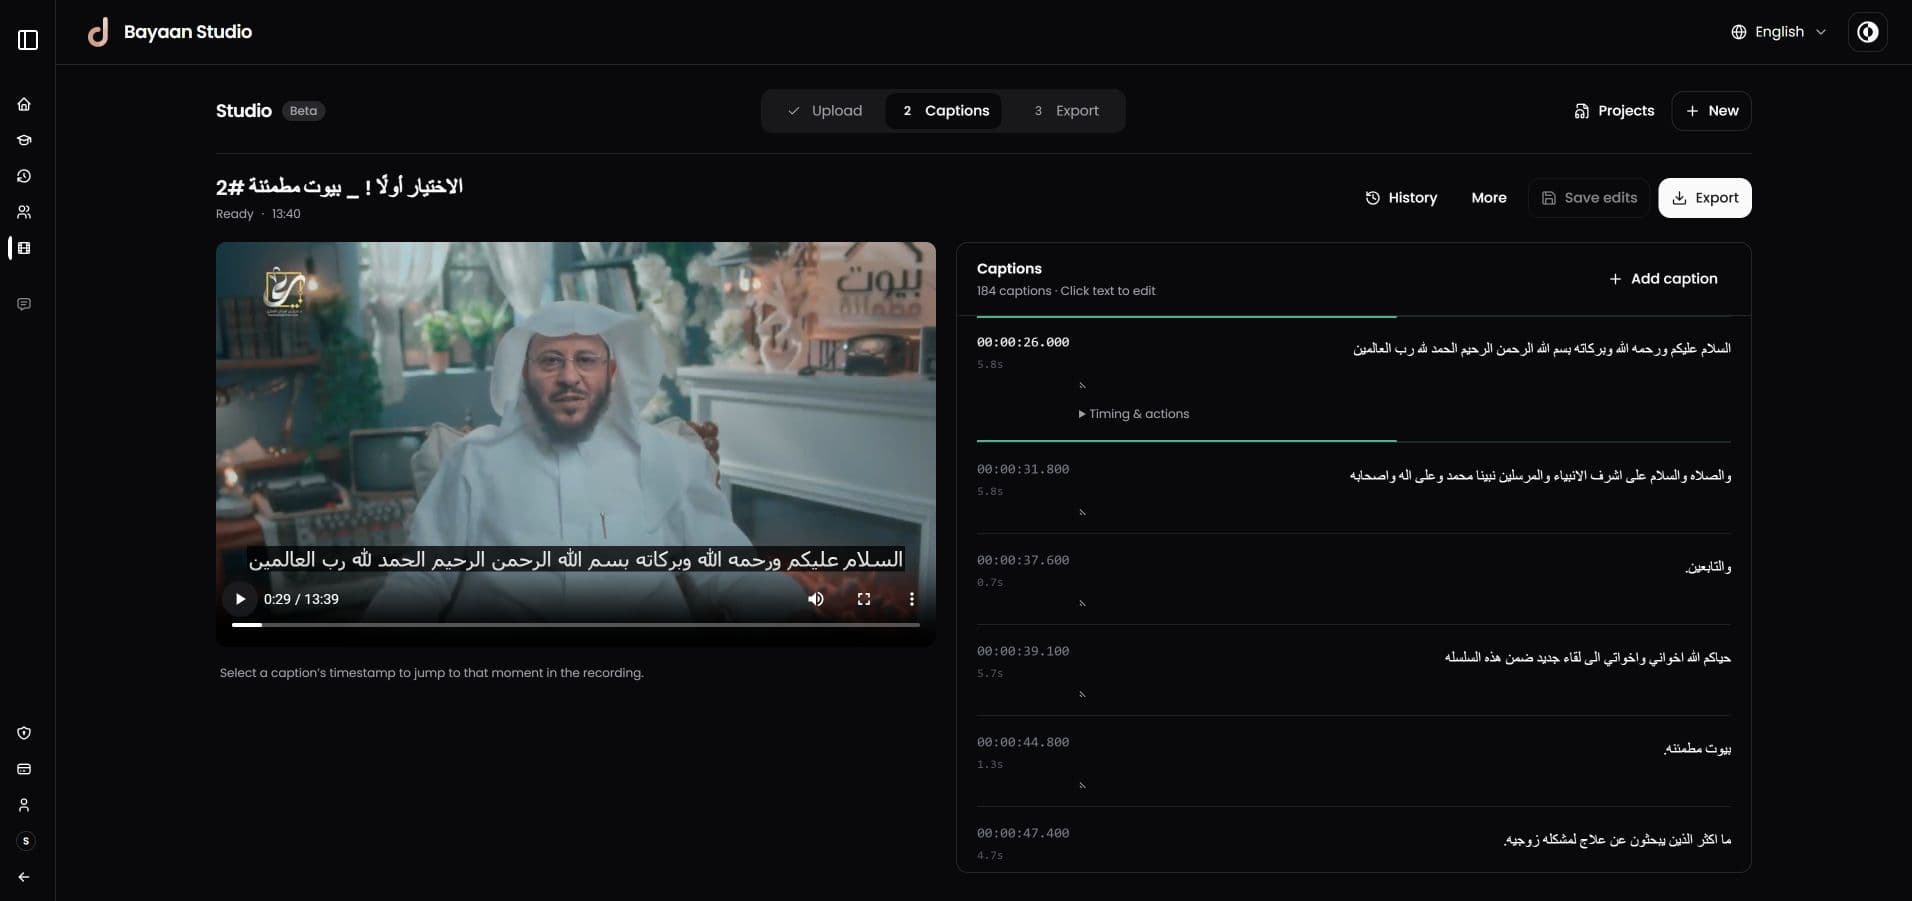
Task: Toggle the theme contrast icon
Action: click(1867, 32)
